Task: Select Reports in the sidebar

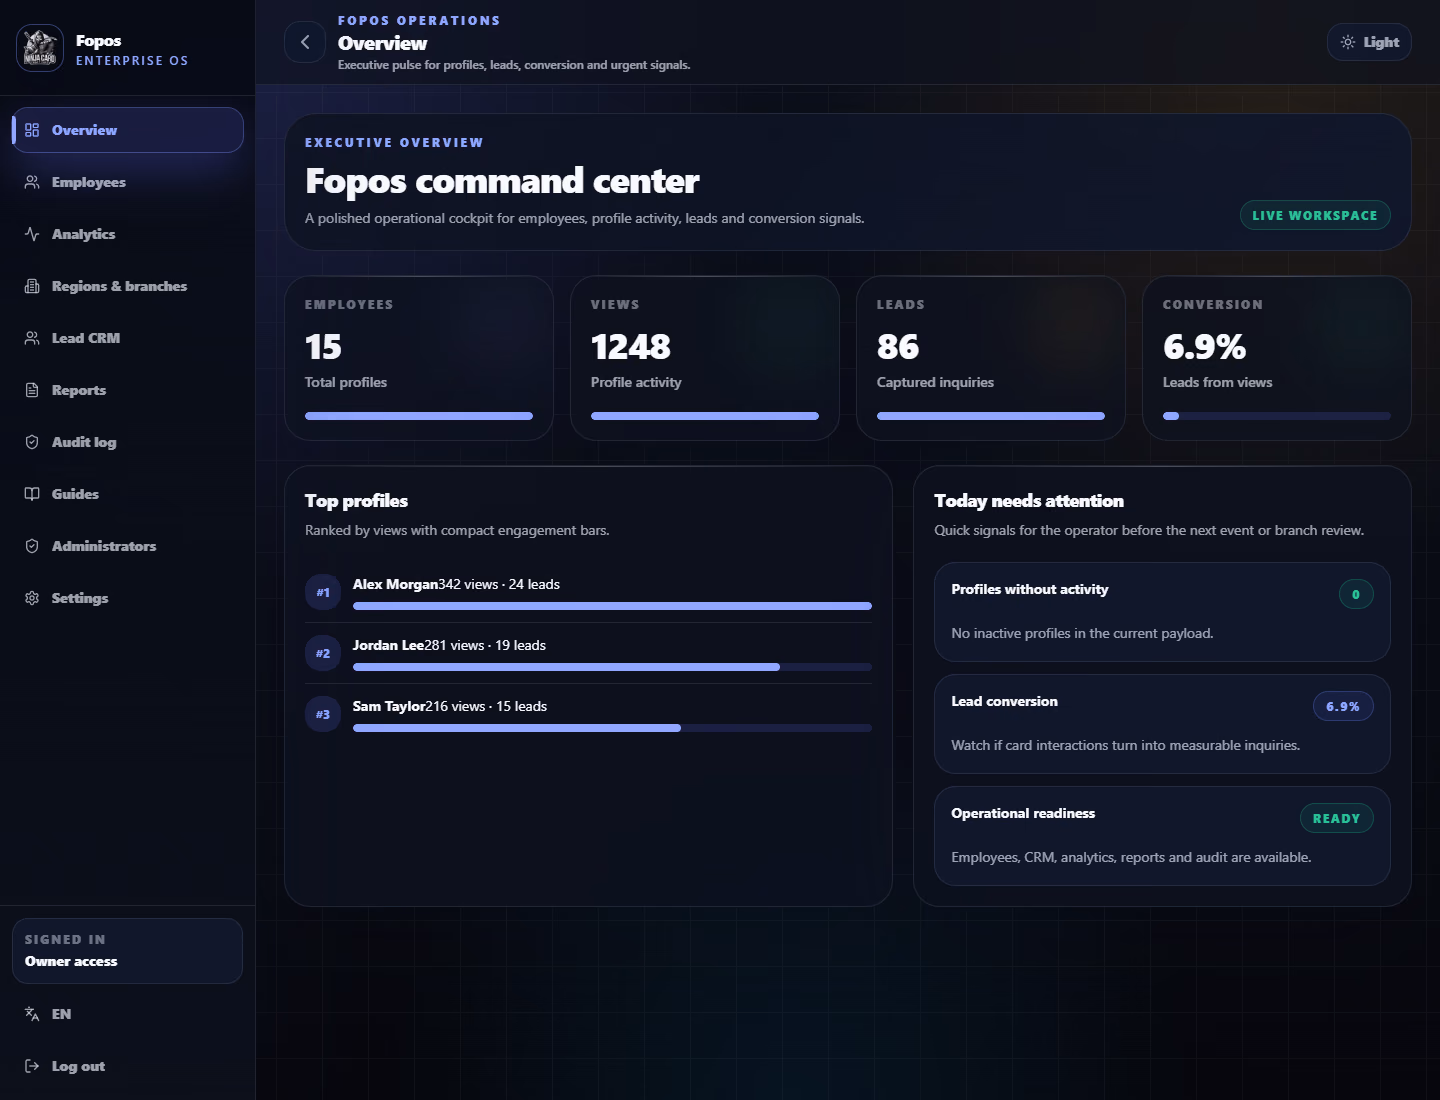Action: pyautogui.click(x=127, y=390)
